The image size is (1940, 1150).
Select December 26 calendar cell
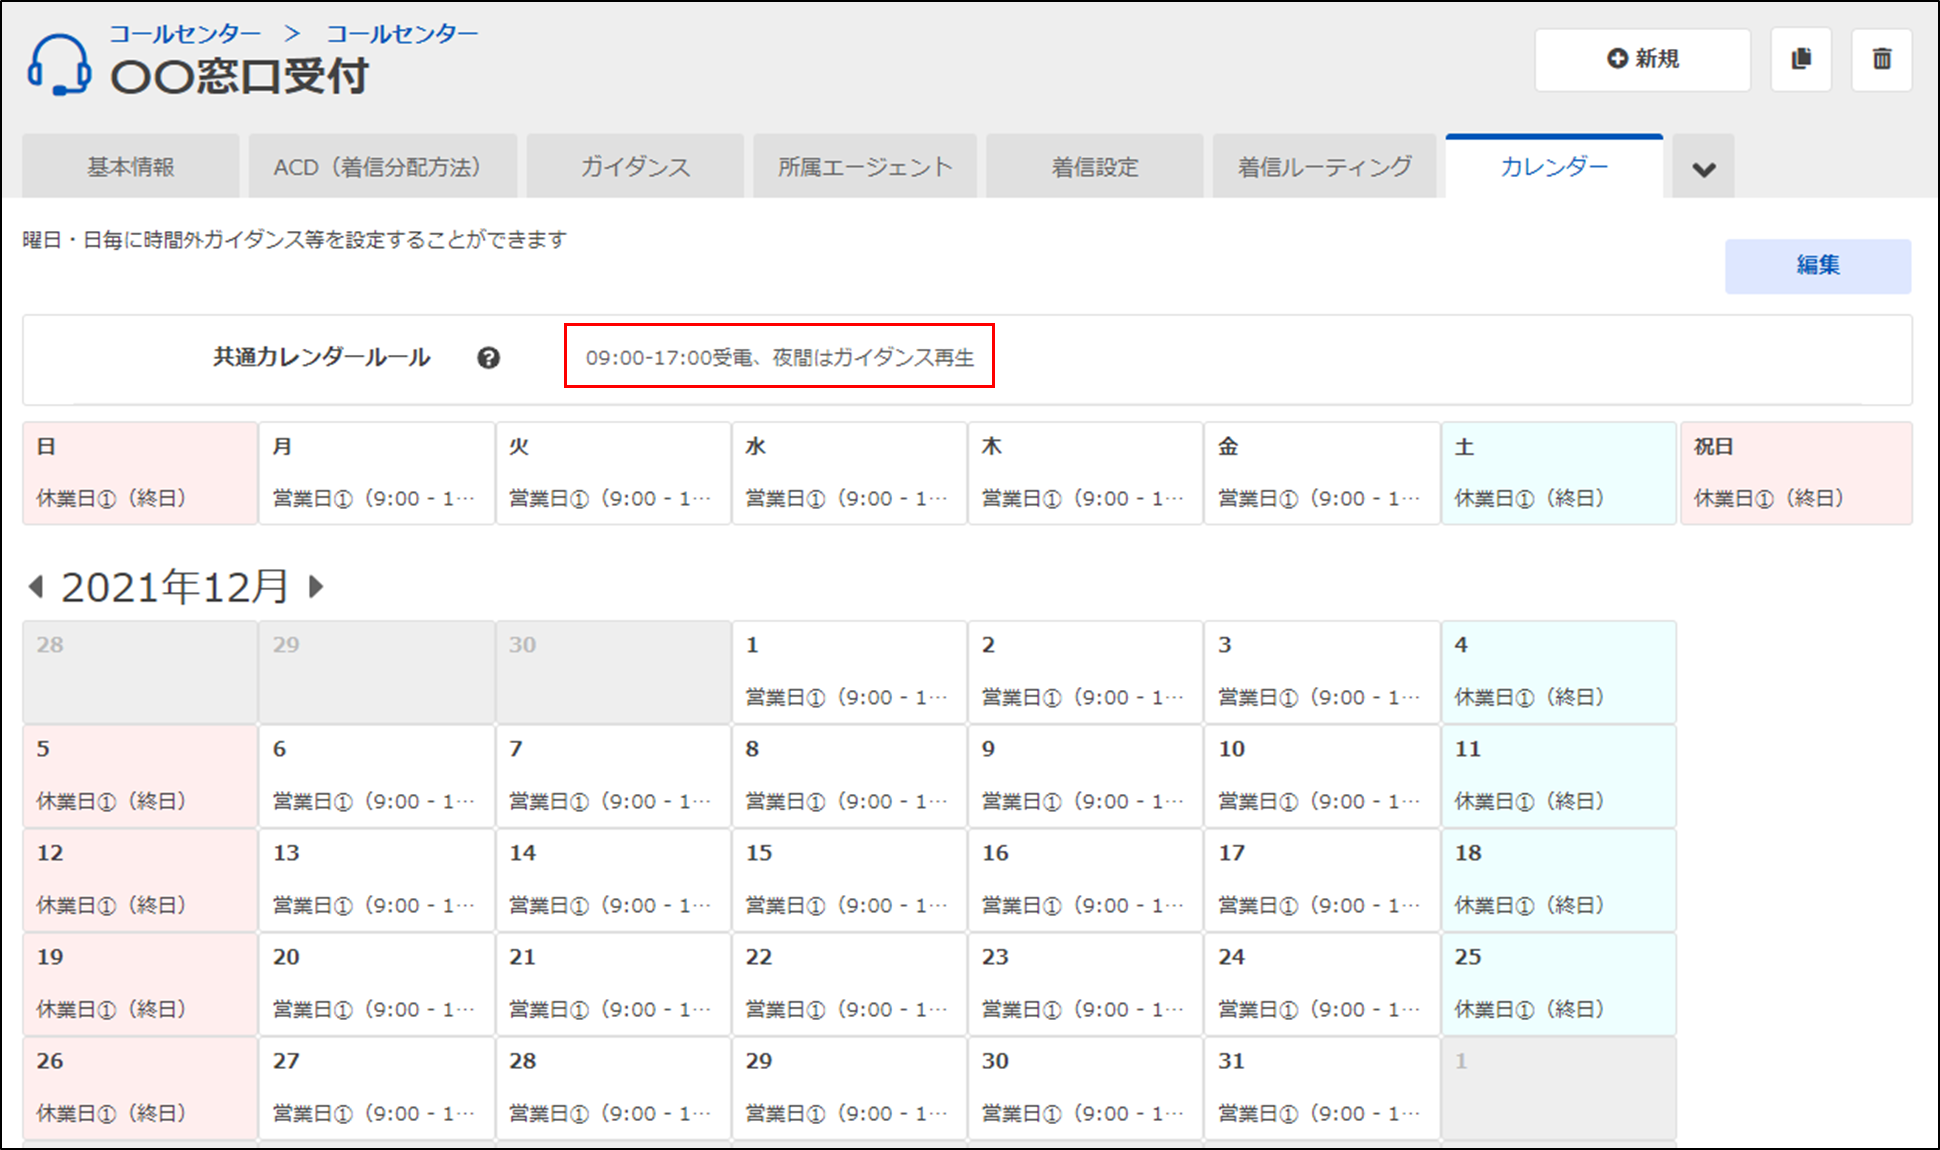[140, 1088]
